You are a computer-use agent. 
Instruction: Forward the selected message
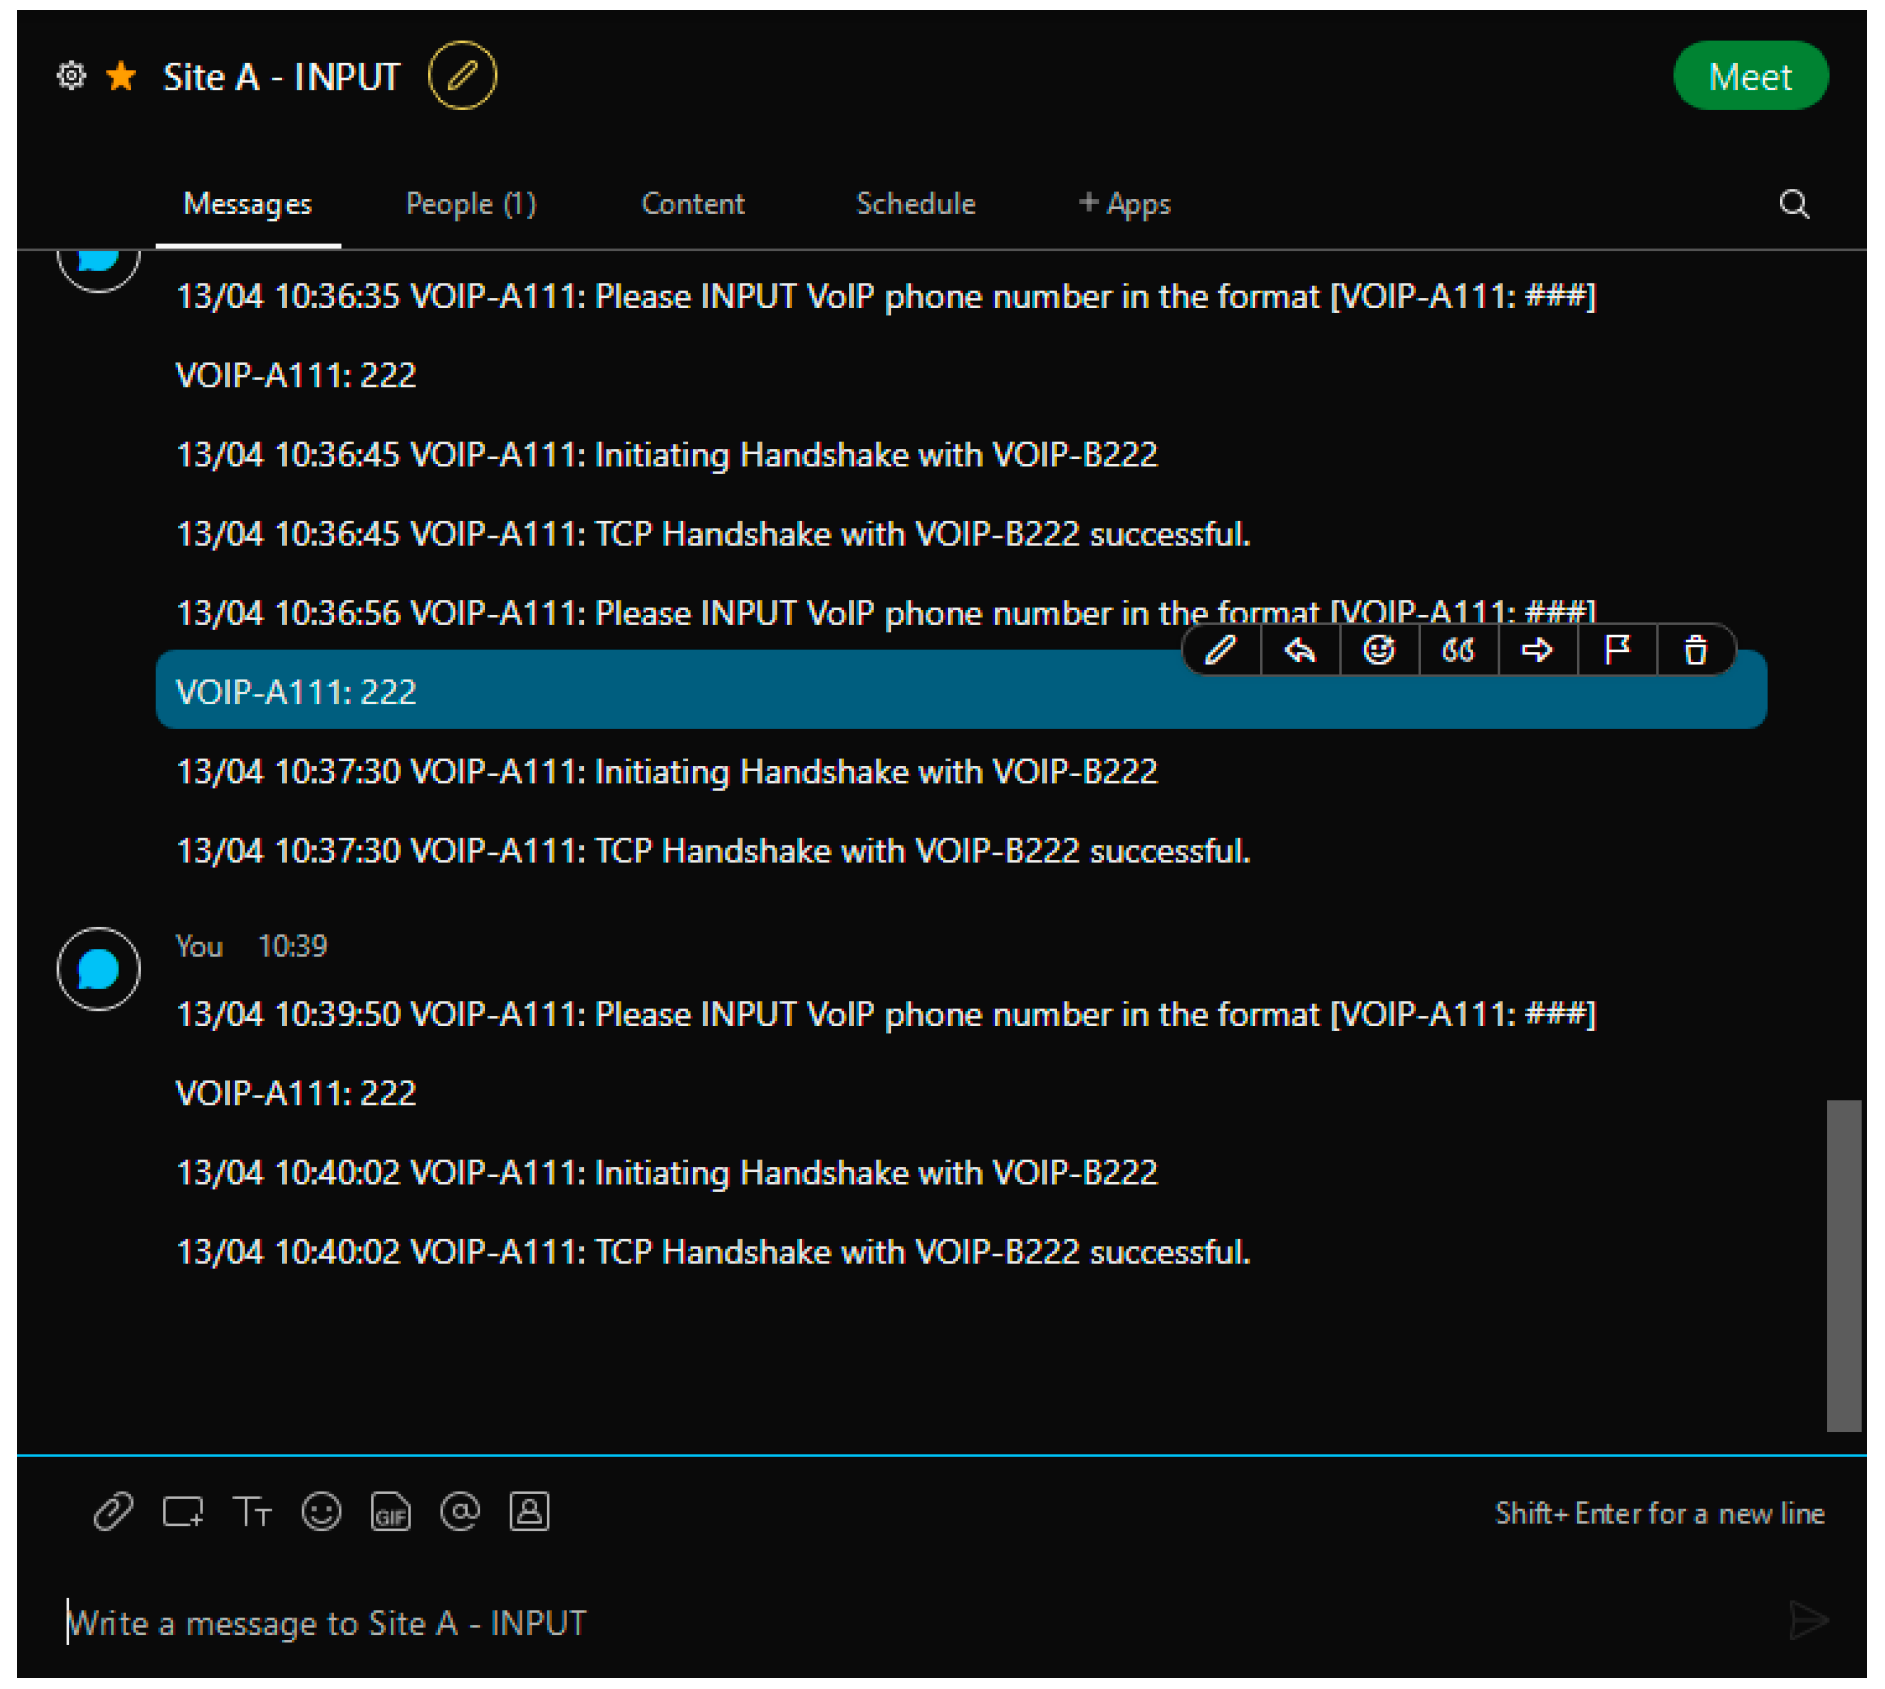pos(1537,650)
